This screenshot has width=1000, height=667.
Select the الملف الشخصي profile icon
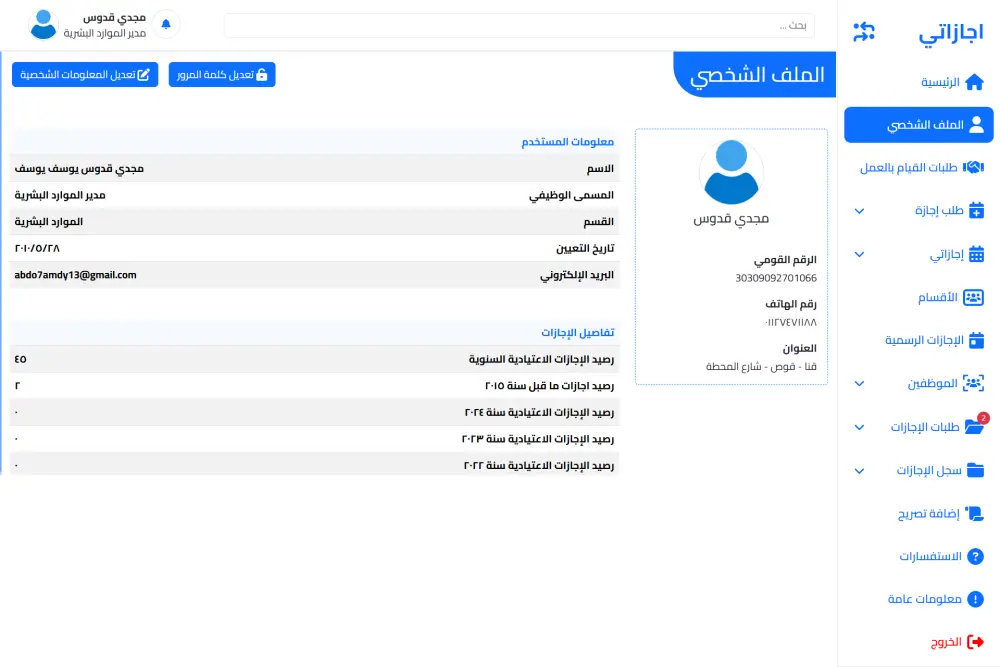coord(973,124)
